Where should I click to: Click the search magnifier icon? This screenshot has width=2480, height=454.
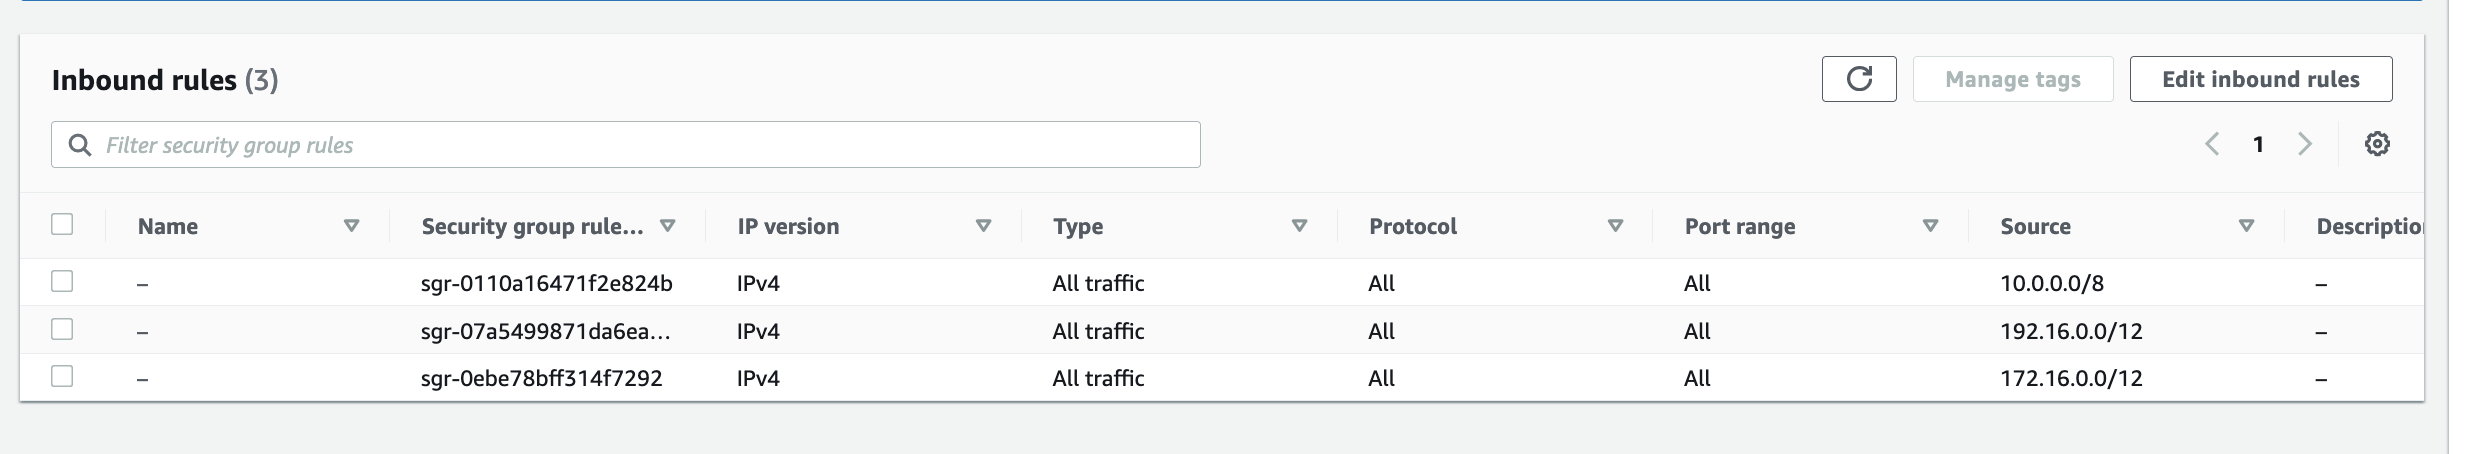(x=79, y=145)
